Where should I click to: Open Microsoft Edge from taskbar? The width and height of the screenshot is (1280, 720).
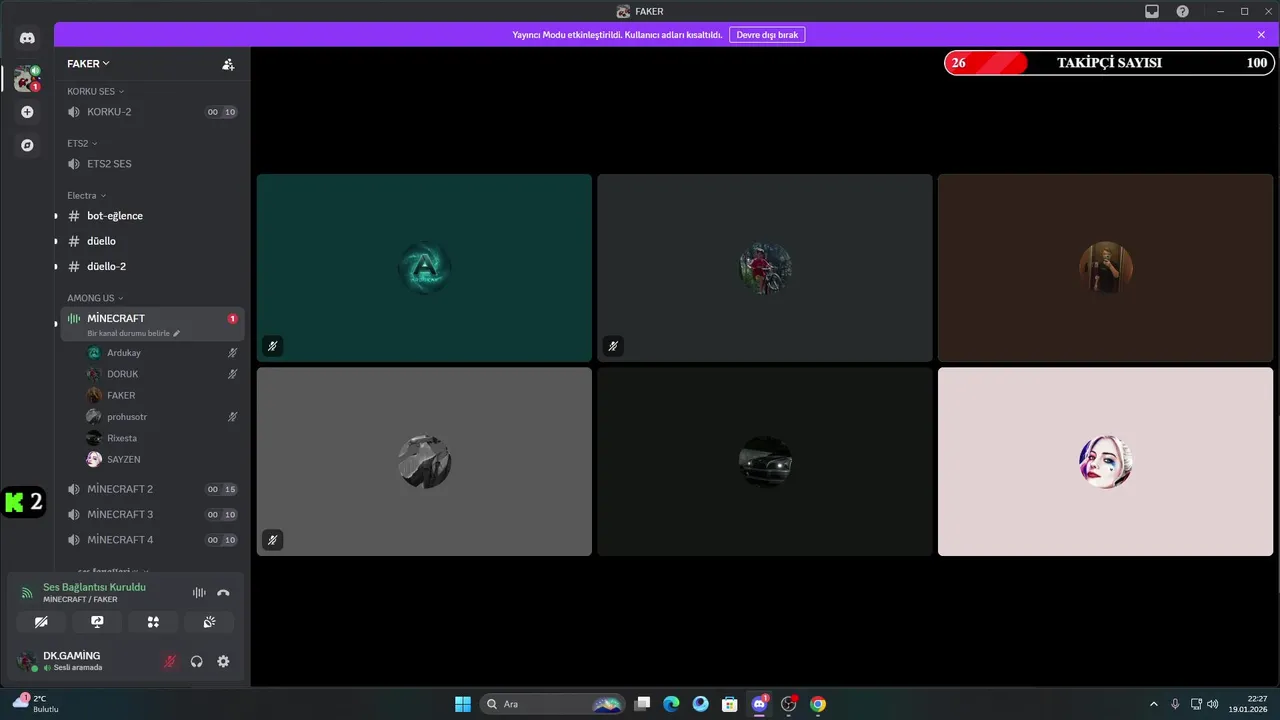[672, 704]
